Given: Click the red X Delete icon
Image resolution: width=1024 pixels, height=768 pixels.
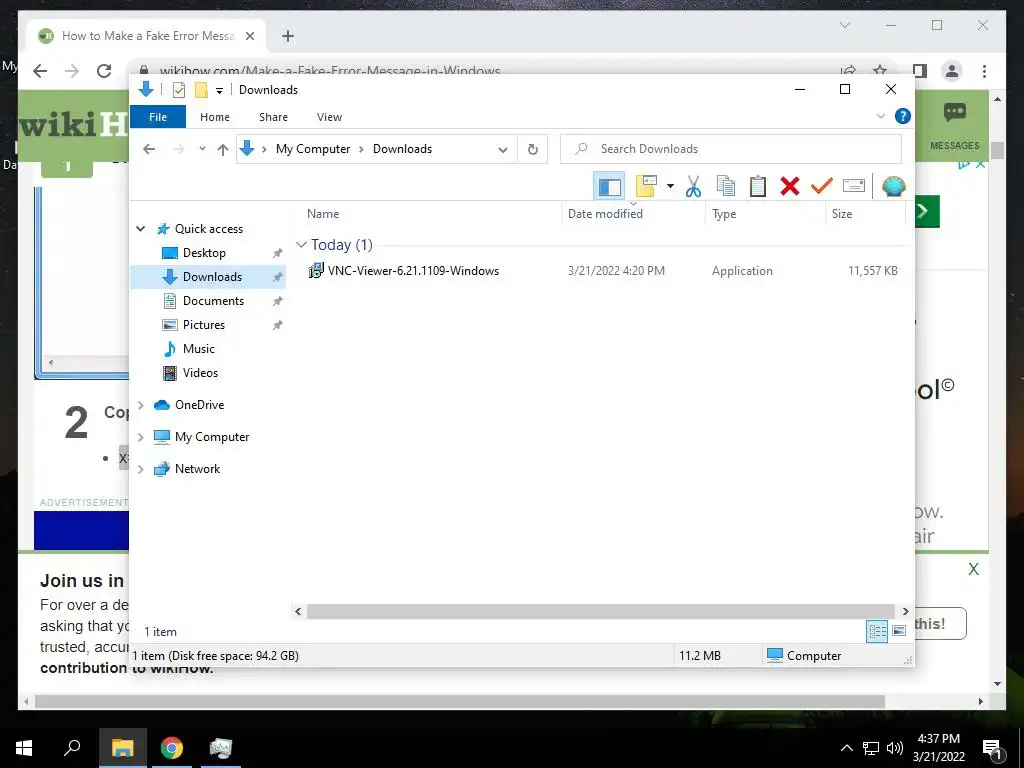Looking at the screenshot, I should pos(790,186).
